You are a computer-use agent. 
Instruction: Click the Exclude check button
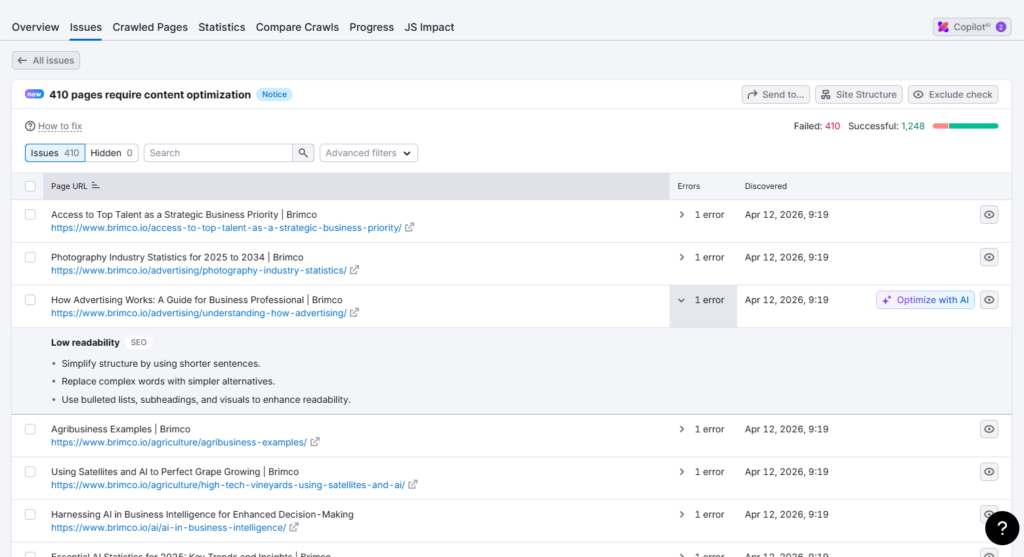(x=953, y=95)
